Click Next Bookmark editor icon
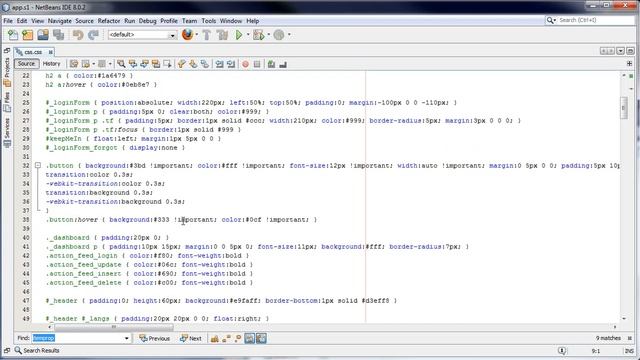This screenshot has width=640, height=360. point(193,64)
